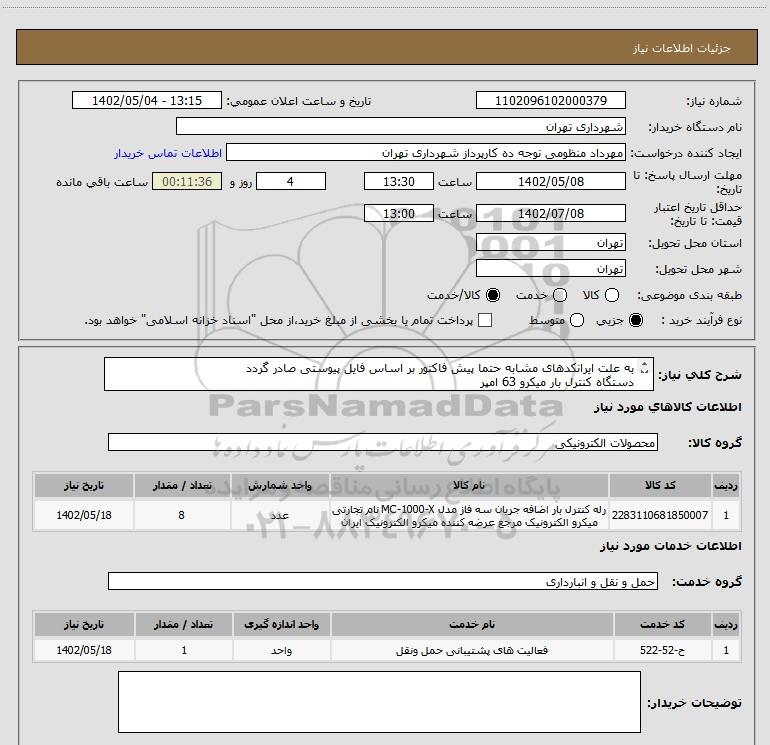Viewport: 770px width, 745px height.
Task: Click the کد کالا column header
Action: [660, 485]
